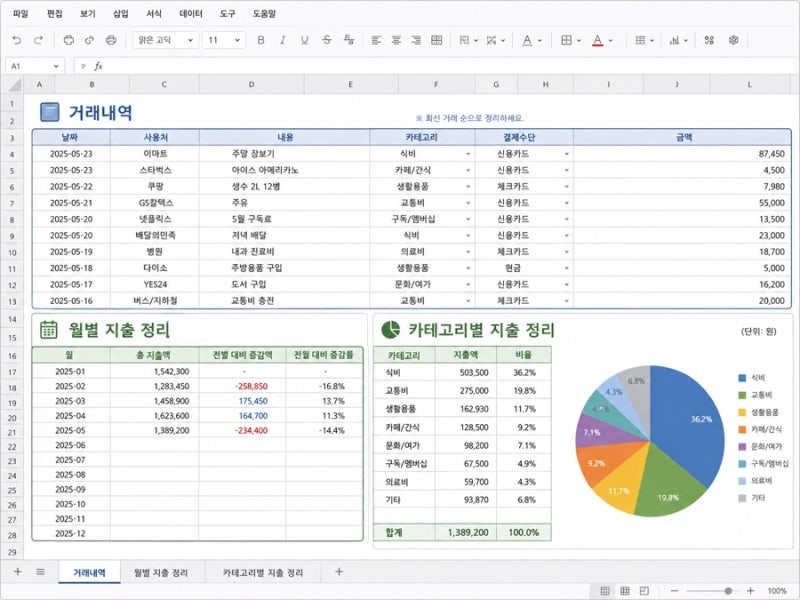Image resolution: width=800 pixels, height=600 pixels.
Task: Click the vertical alignment icon
Action: (x=464, y=40)
